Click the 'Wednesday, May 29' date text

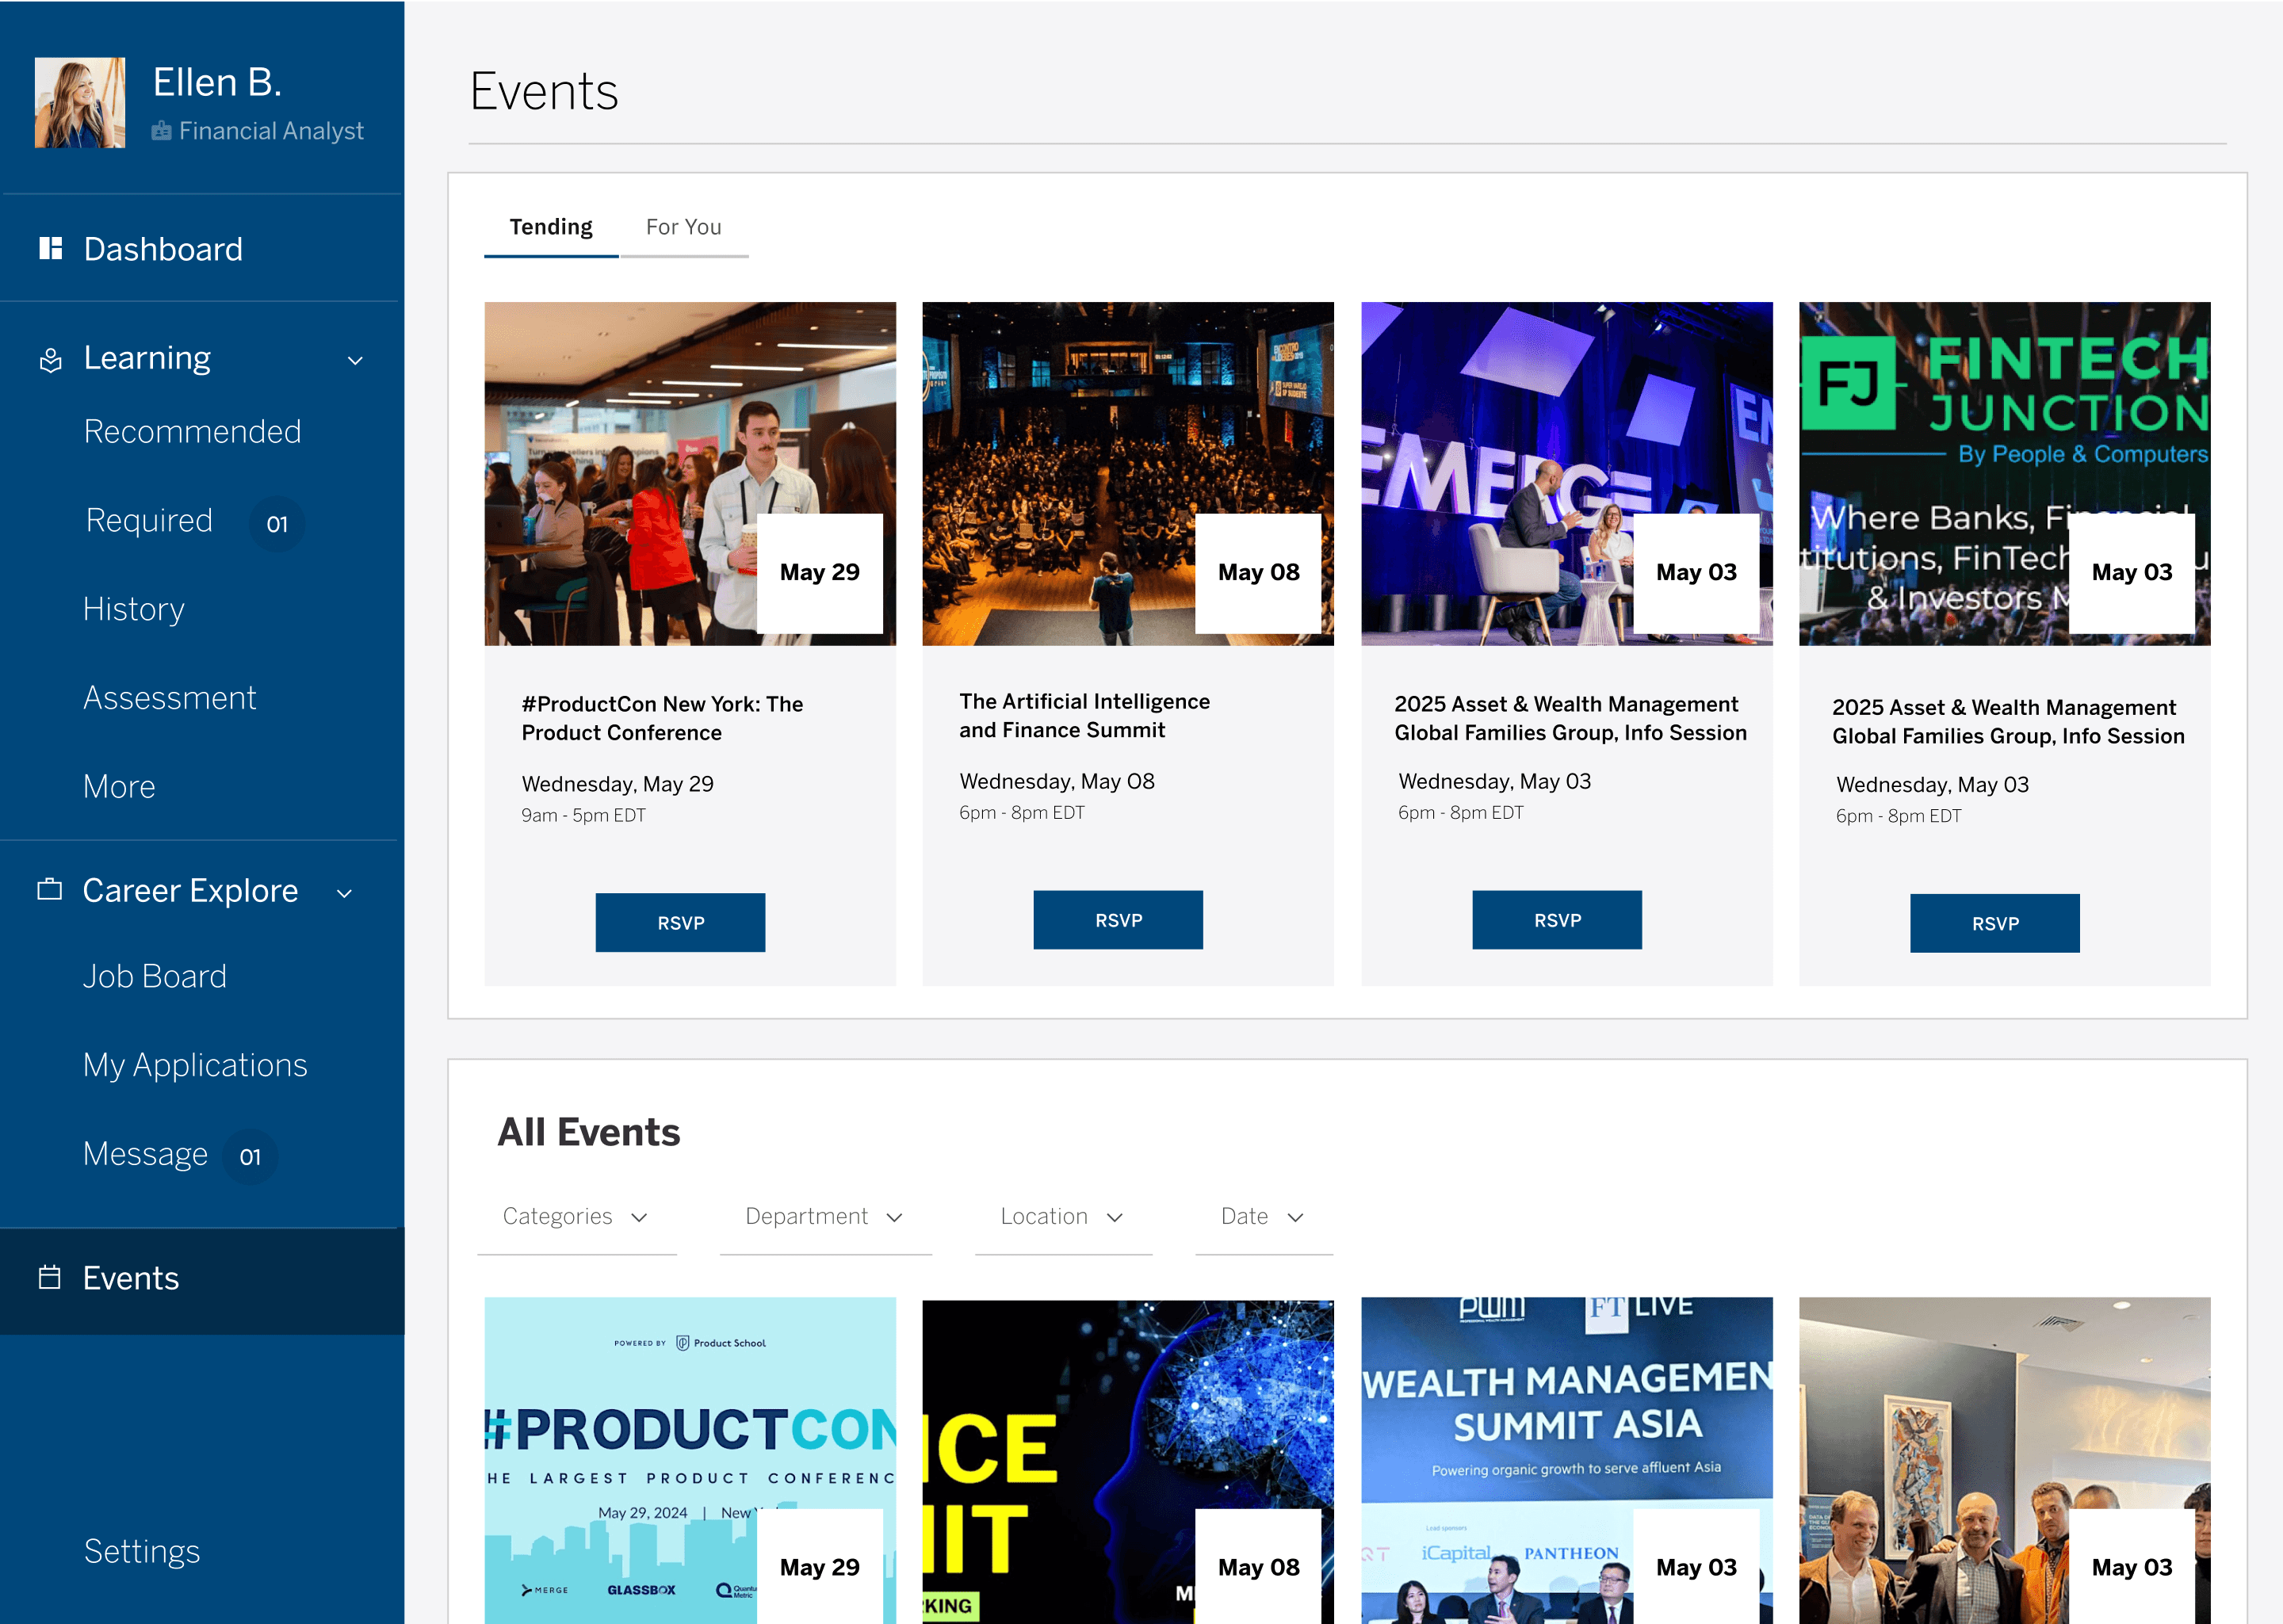[x=618, y=784]
